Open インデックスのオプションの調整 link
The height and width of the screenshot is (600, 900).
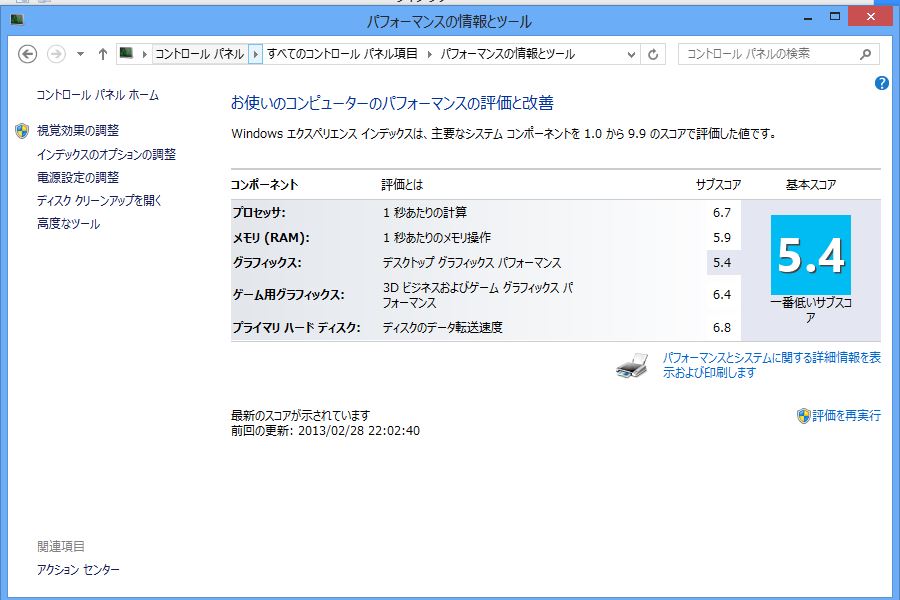pyautogui.click(x=106, y=154)
